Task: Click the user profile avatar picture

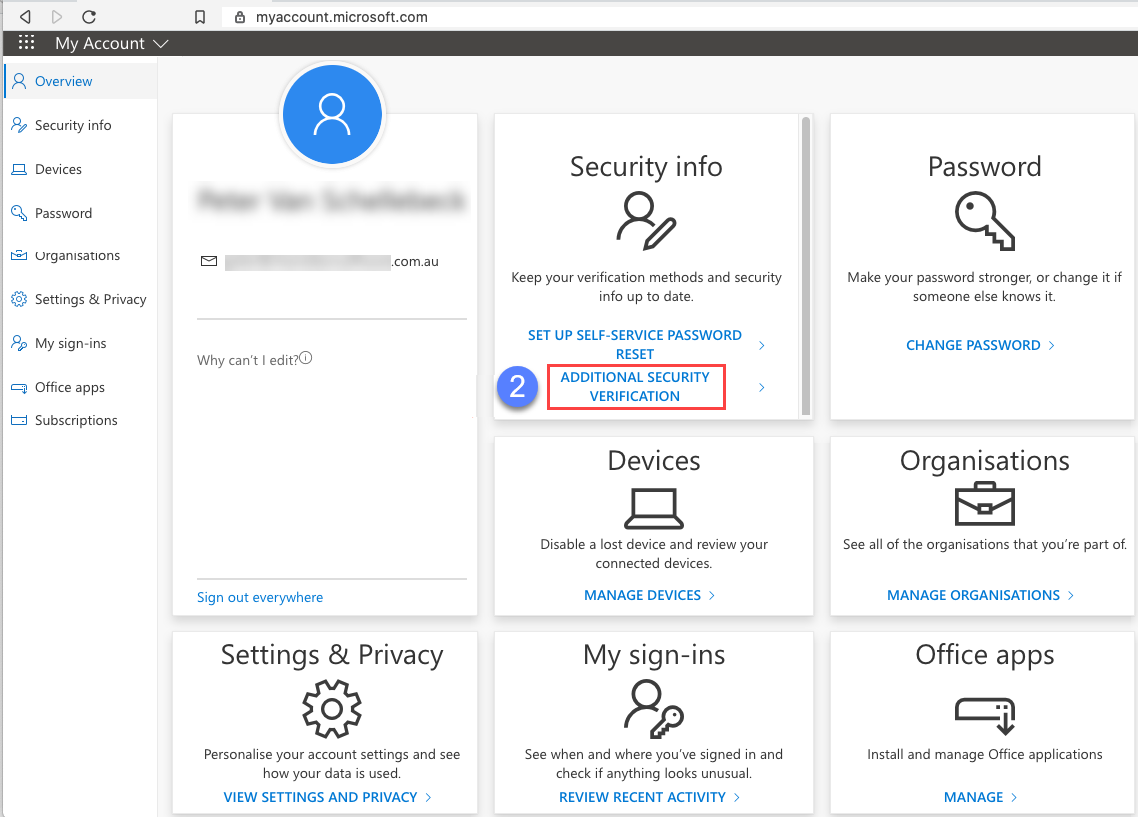Action: (331, 114)
